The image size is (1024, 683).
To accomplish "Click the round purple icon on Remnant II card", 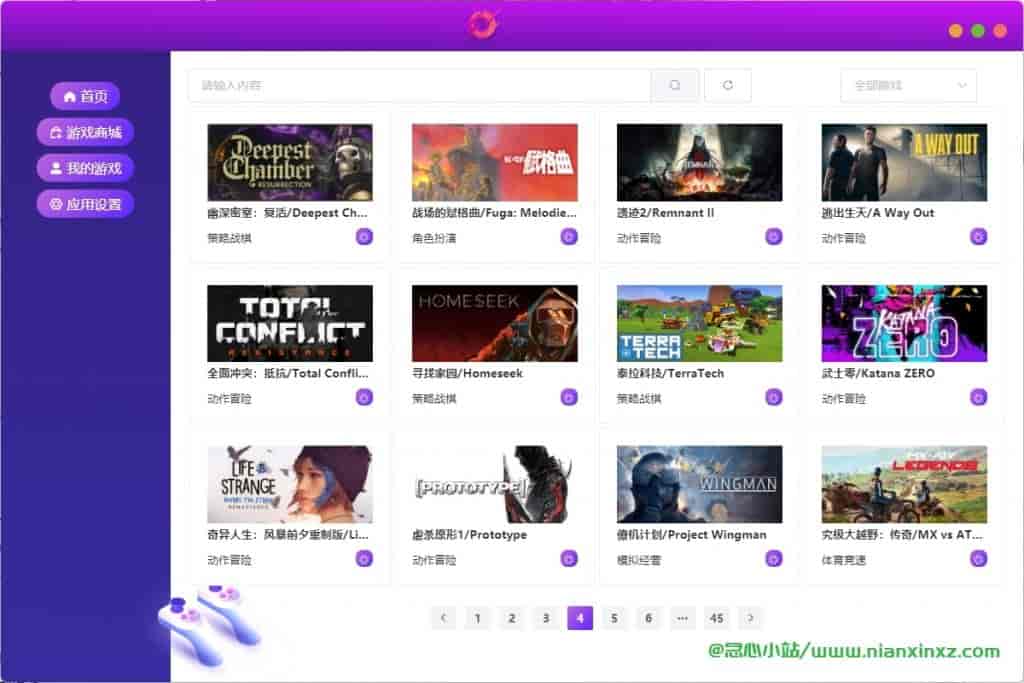I will tap(774, 236).
